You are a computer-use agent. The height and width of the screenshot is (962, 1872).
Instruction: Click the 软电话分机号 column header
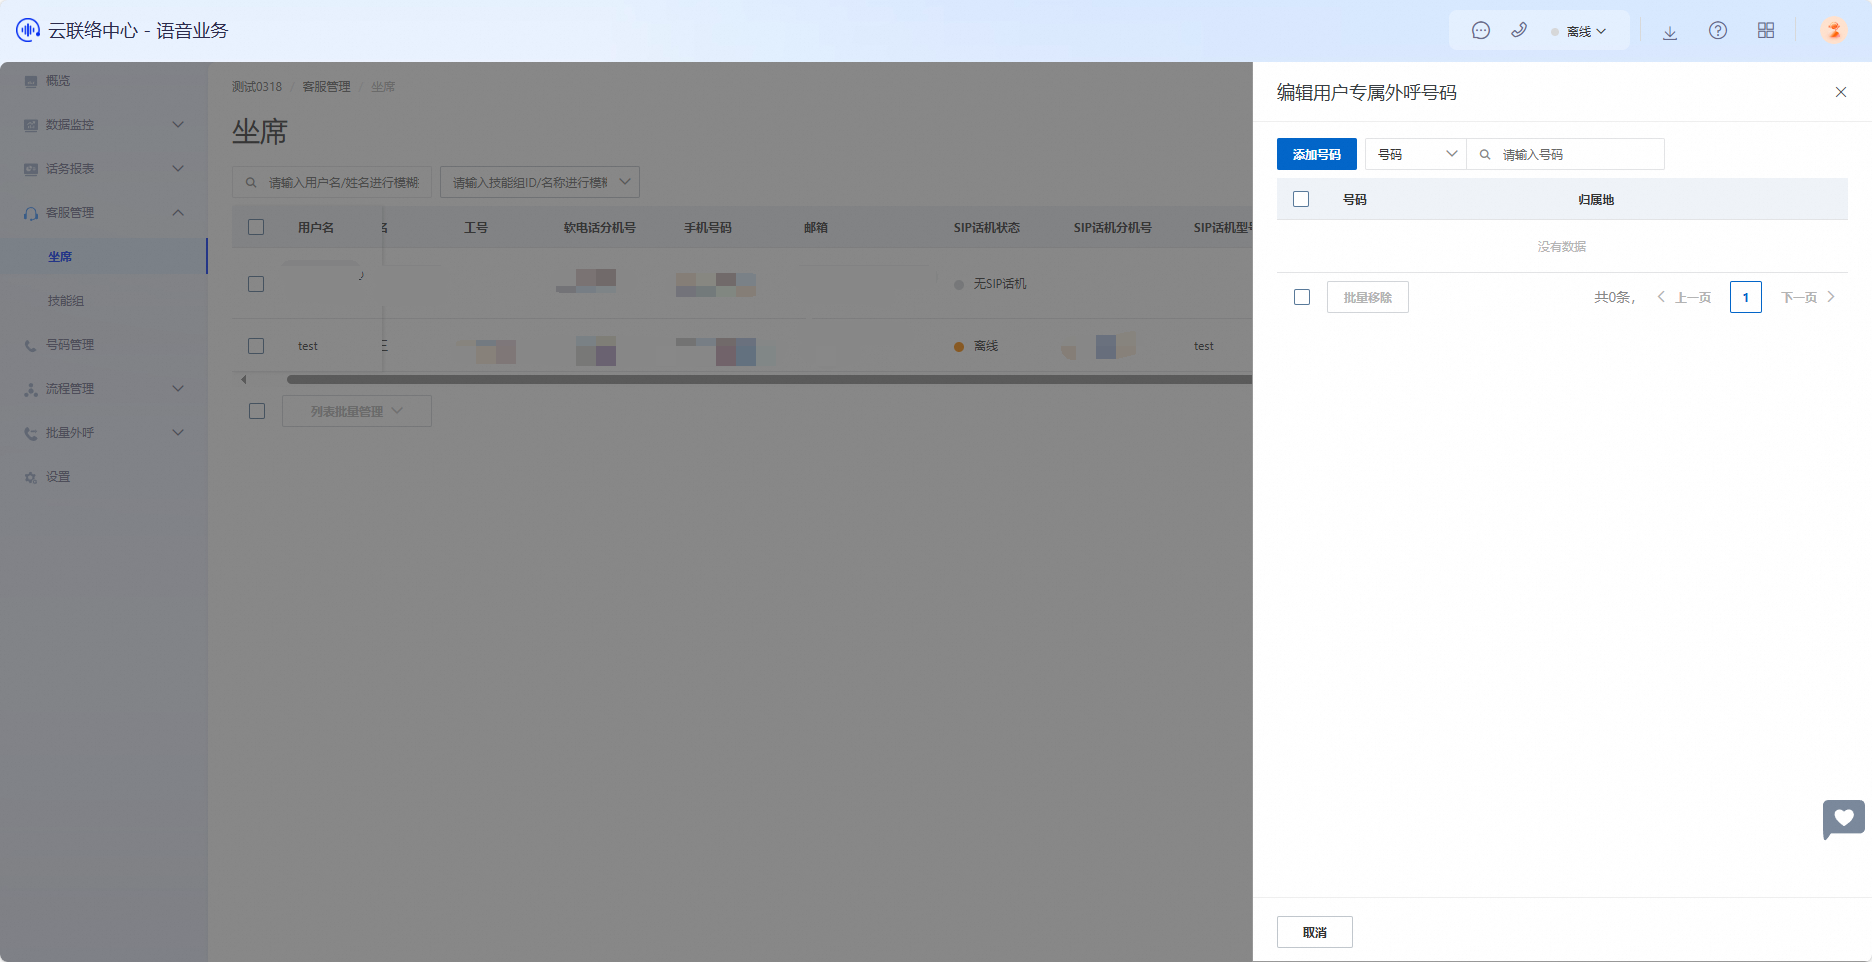pos(600,228)
